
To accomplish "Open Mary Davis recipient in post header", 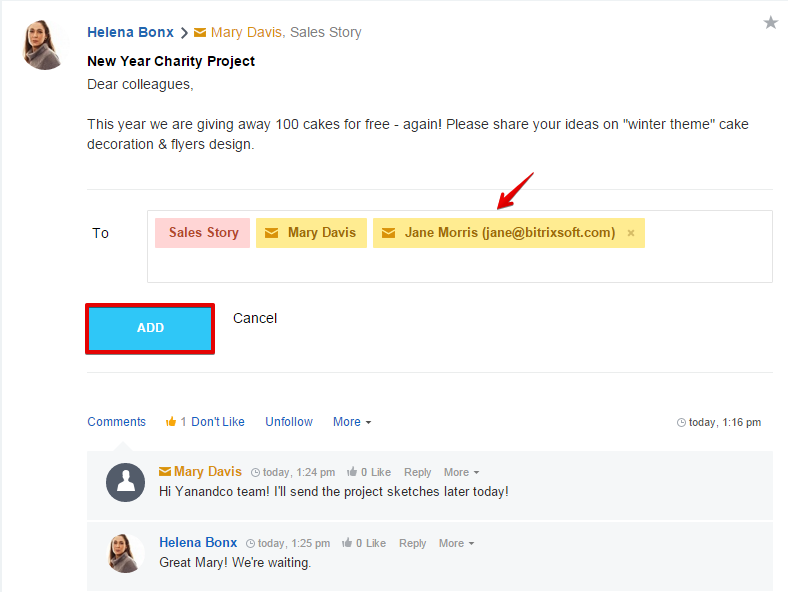I will pyautogui.click(x=246, y=32).
